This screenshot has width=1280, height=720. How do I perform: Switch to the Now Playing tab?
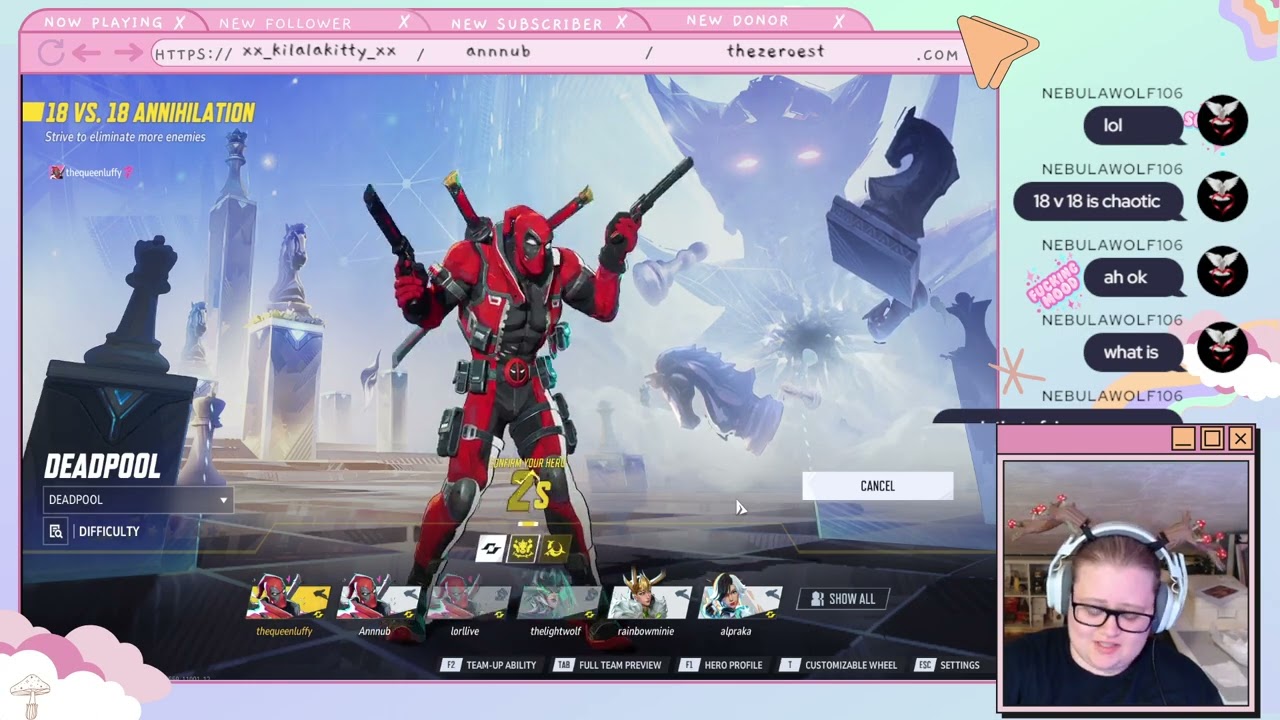pyautogui.click(x=103, y=22)
